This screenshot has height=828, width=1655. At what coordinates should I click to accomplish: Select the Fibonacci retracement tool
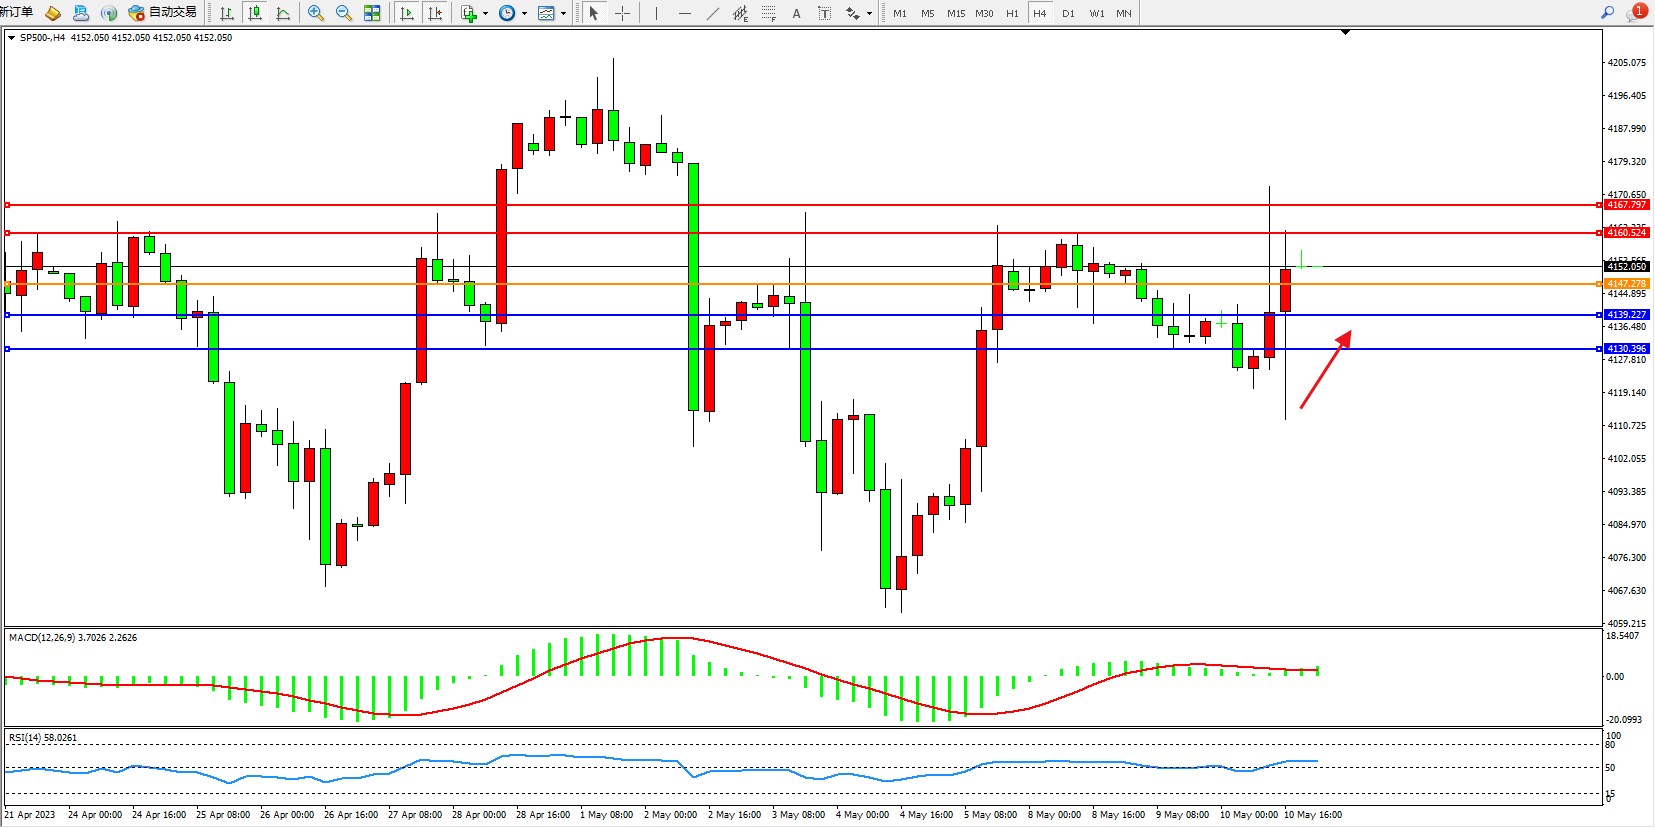pyautogui.click(x=768, y=13)
